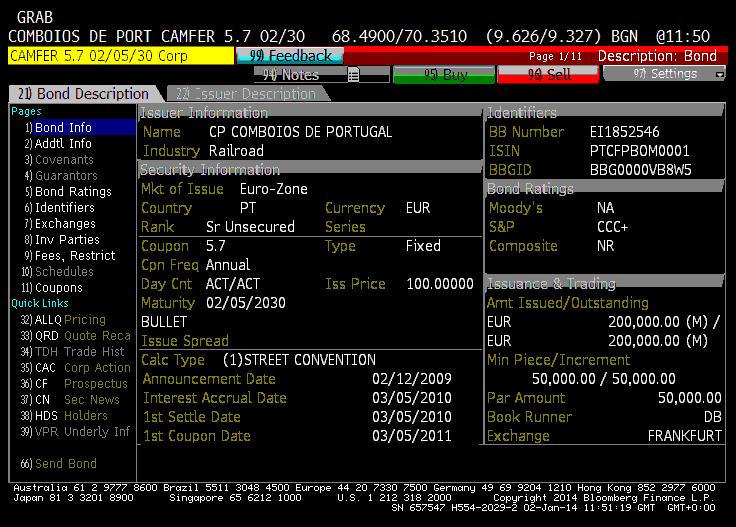Select ISIN value PTCFPBOM0001
The height and width of the screenshot is (527, 736).
coord(639,151)
